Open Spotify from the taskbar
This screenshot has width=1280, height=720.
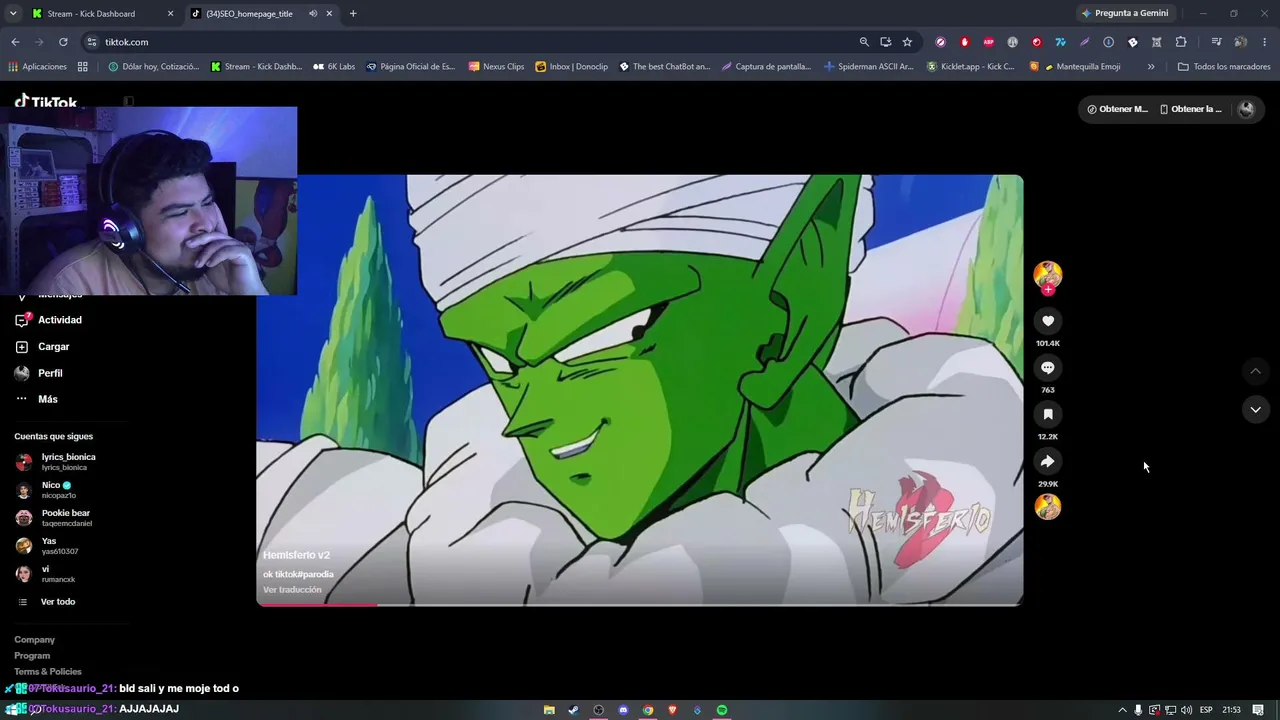(x=722, y=710)
